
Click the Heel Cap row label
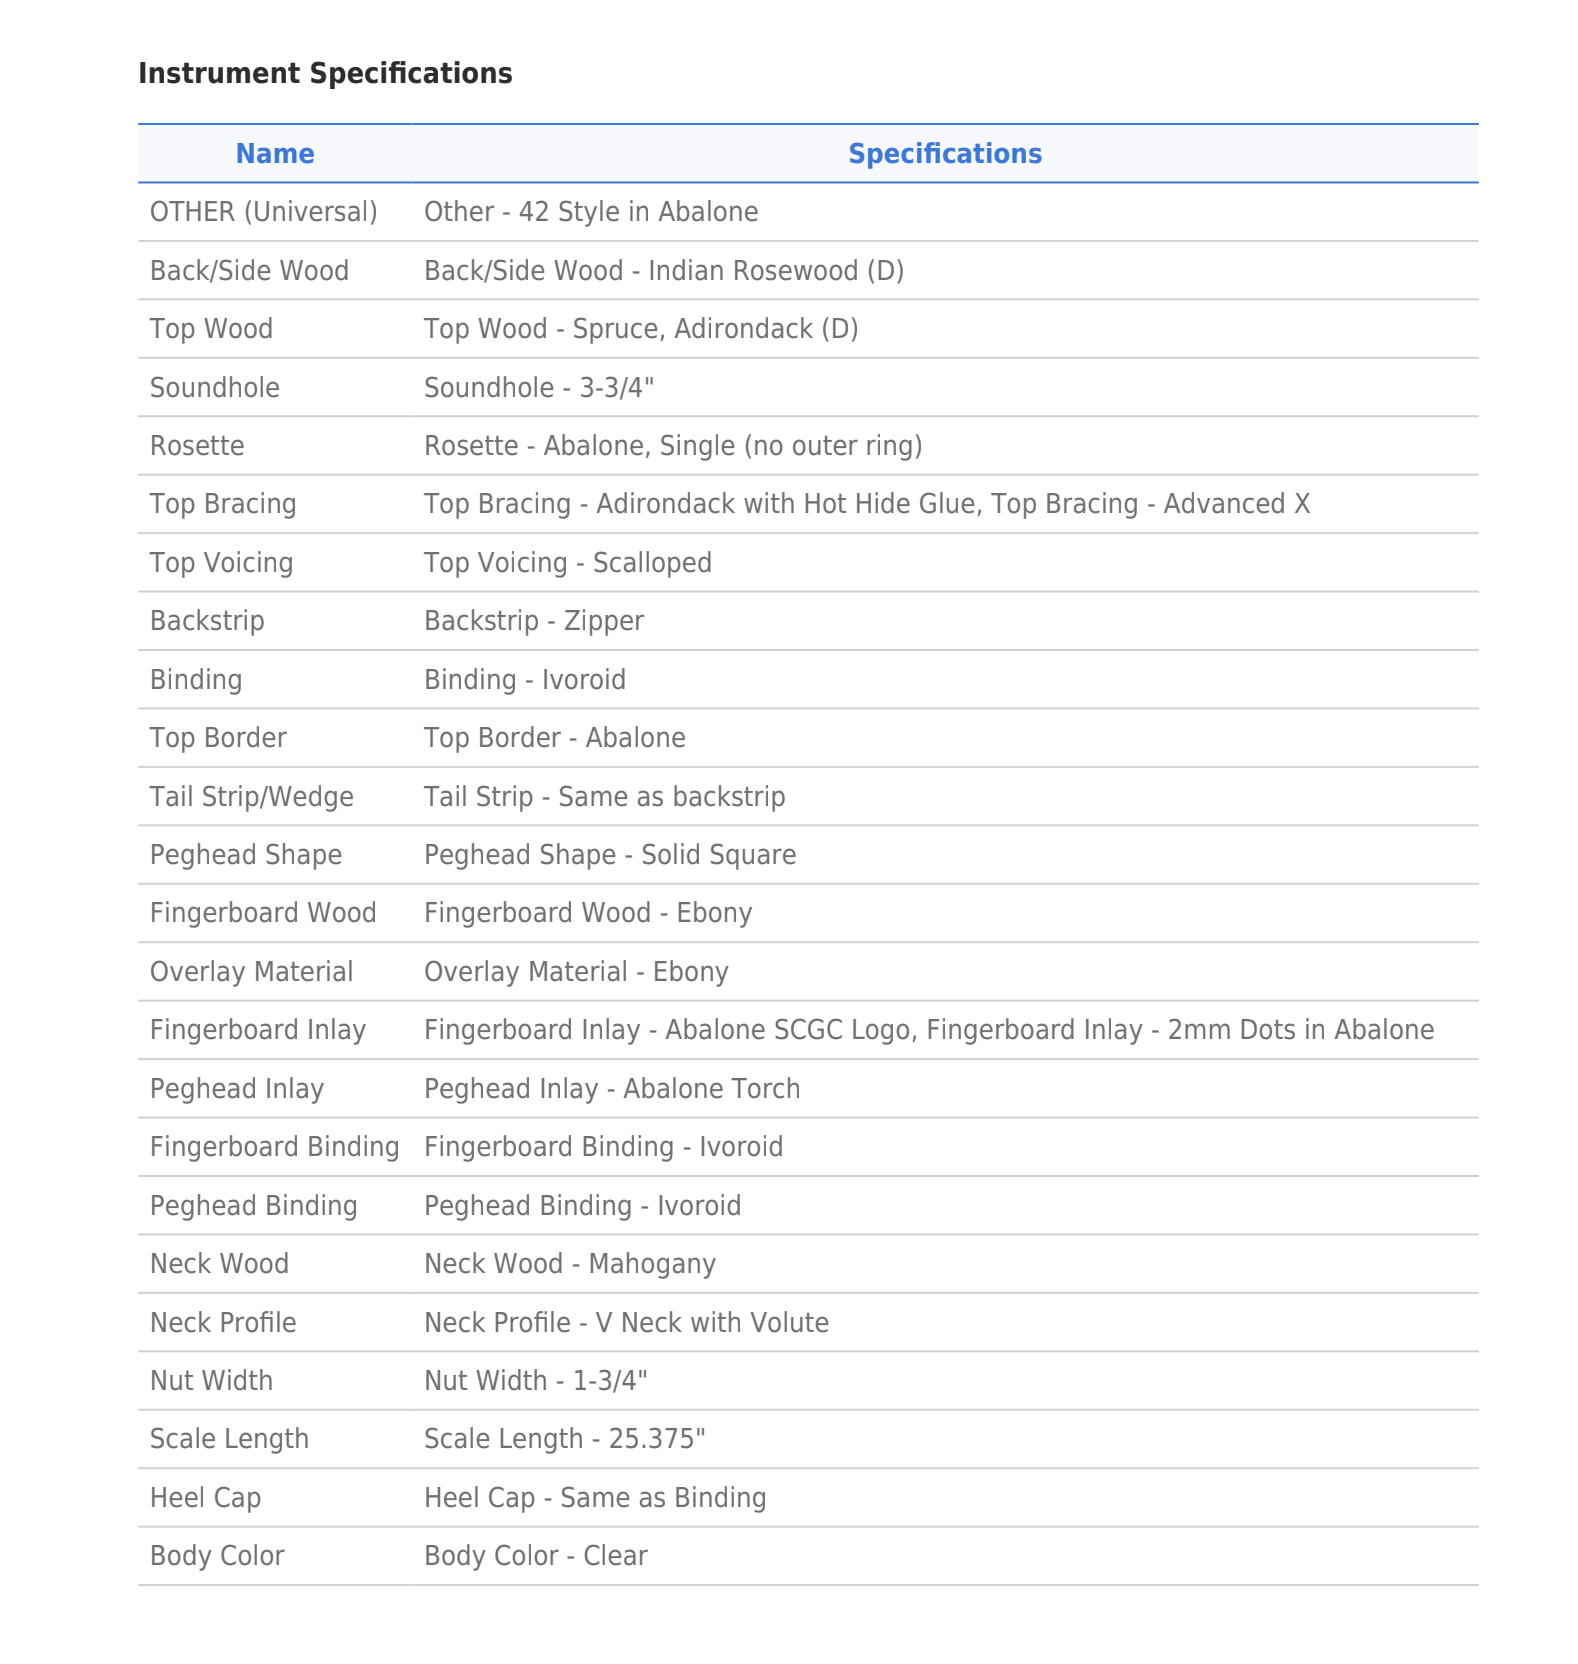point(205,1498)
